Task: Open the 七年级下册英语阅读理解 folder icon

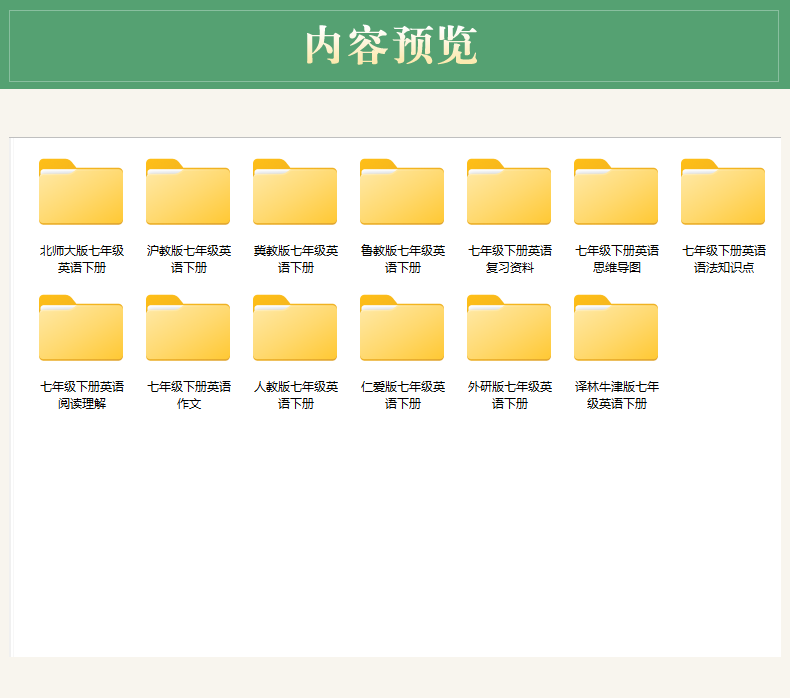Action: (81, 328)
